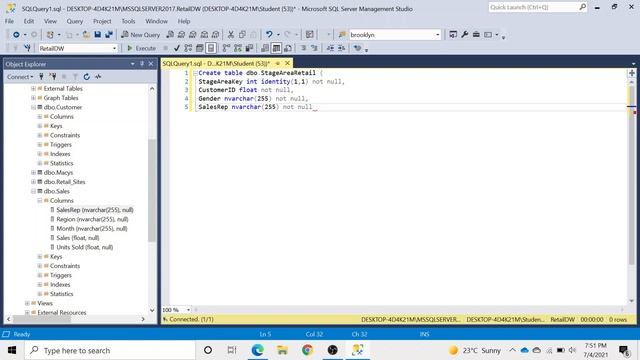The height and width of the screenshot is (360, 640).
Task: Toggle Results to Grid icon
Action: click(x=276, y=48)
